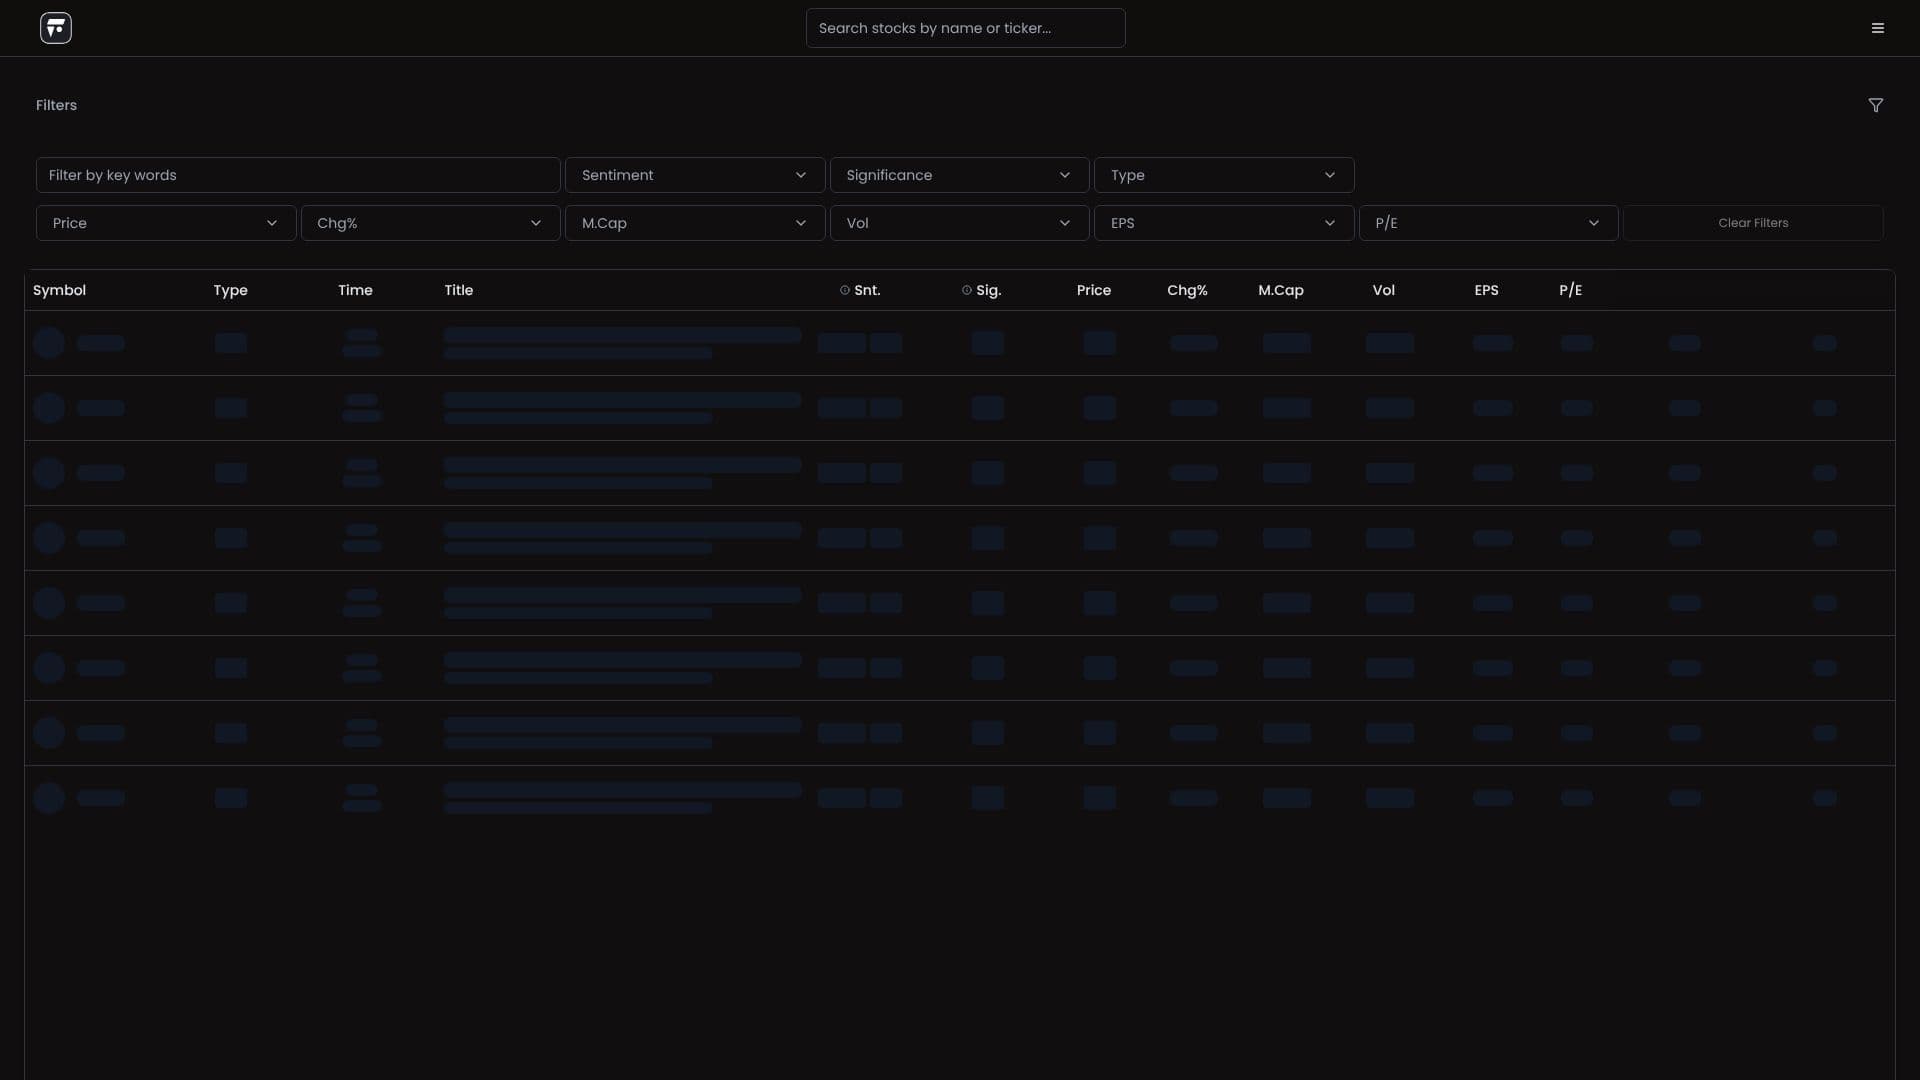Click the Filters heading label
The image size is (1920, 1080).
56,105
